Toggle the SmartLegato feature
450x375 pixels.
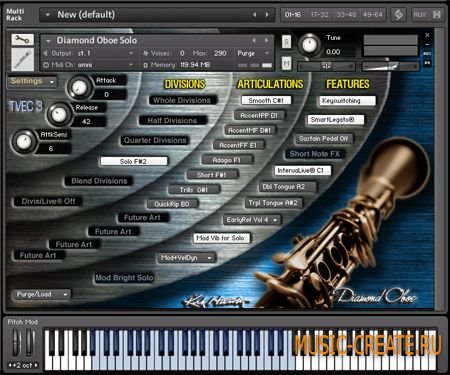coord(335,120)
